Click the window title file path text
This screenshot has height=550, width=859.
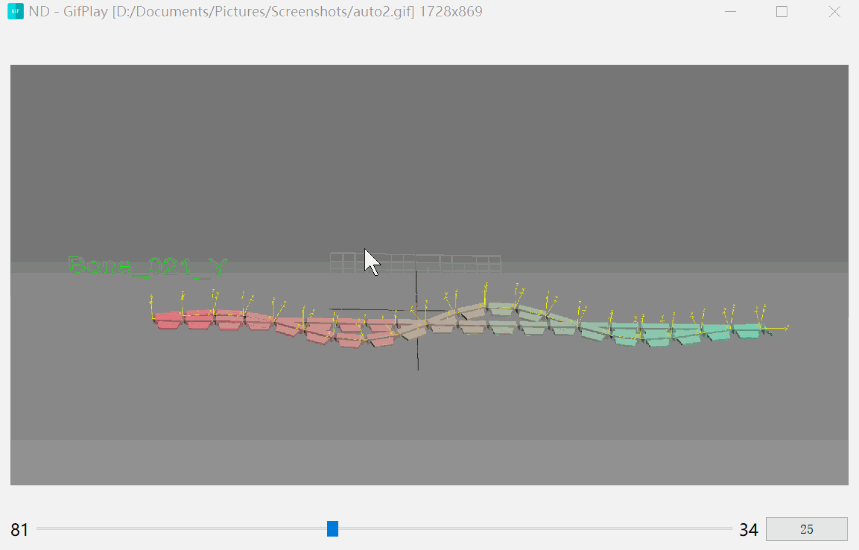[x=300, y=12]
